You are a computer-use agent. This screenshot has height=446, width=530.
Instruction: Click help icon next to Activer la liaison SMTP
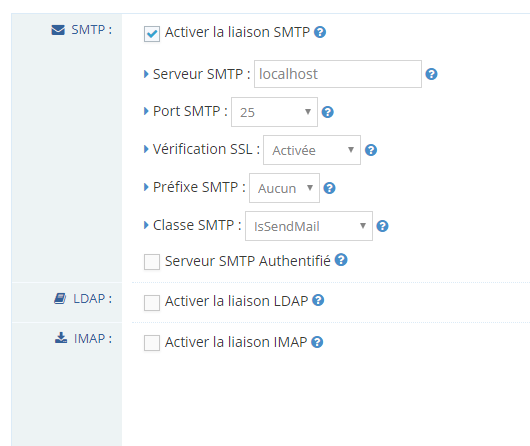click(x=320, y=32)
